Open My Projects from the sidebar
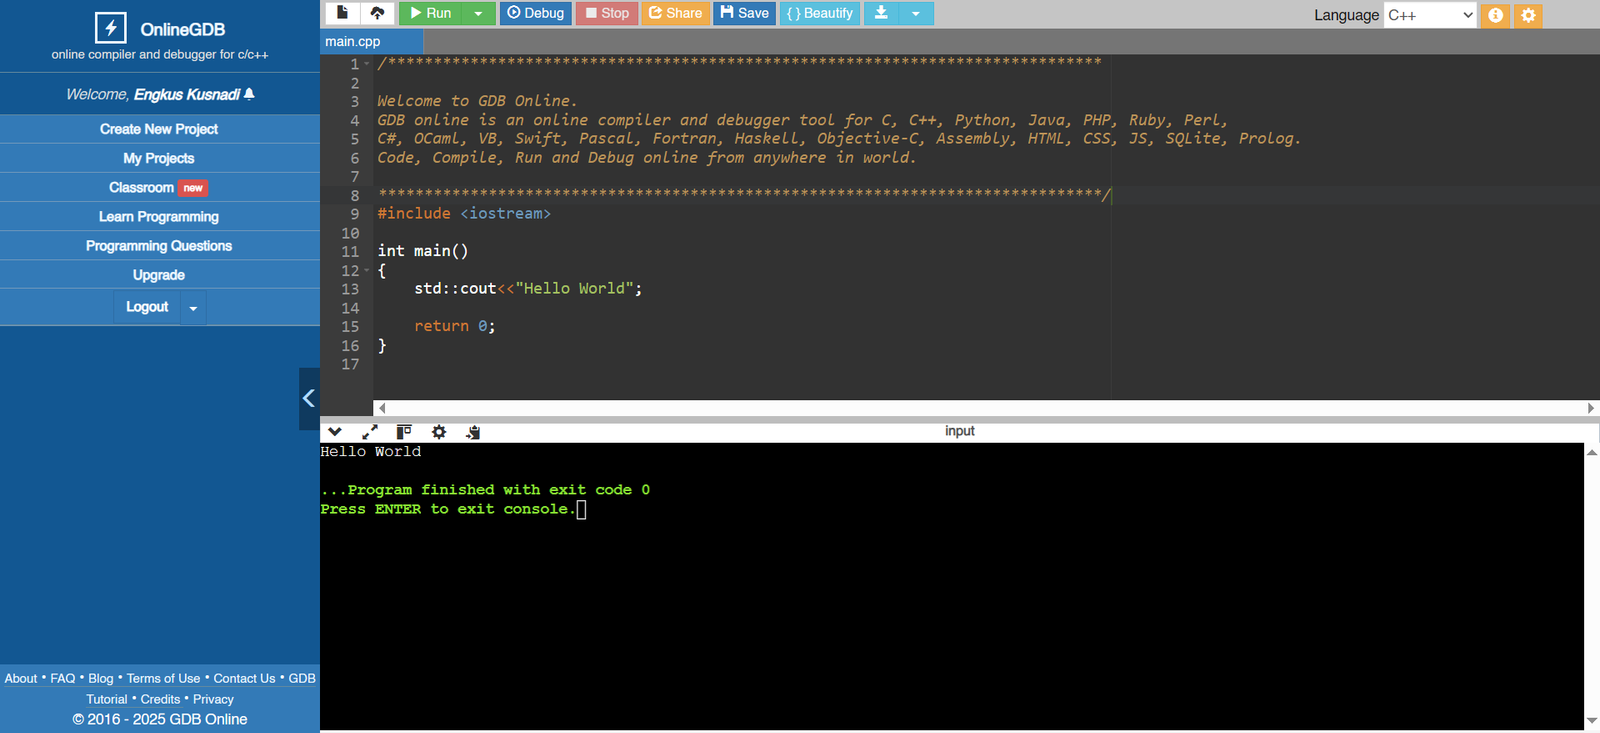 click(159, 158)
